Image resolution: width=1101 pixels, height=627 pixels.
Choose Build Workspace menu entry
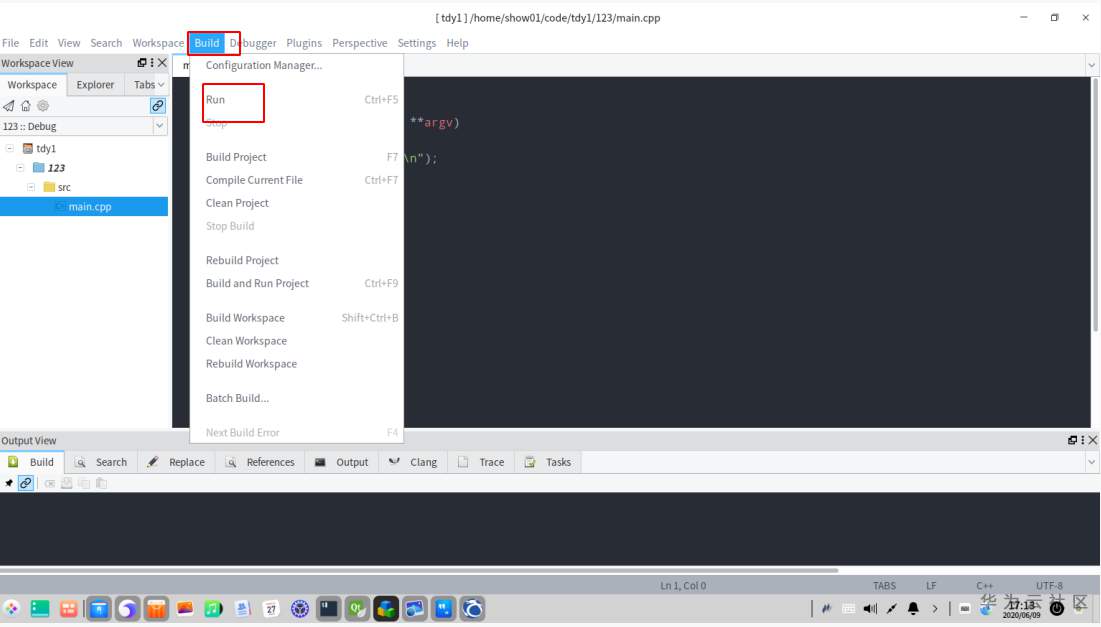tap(297, 318)
